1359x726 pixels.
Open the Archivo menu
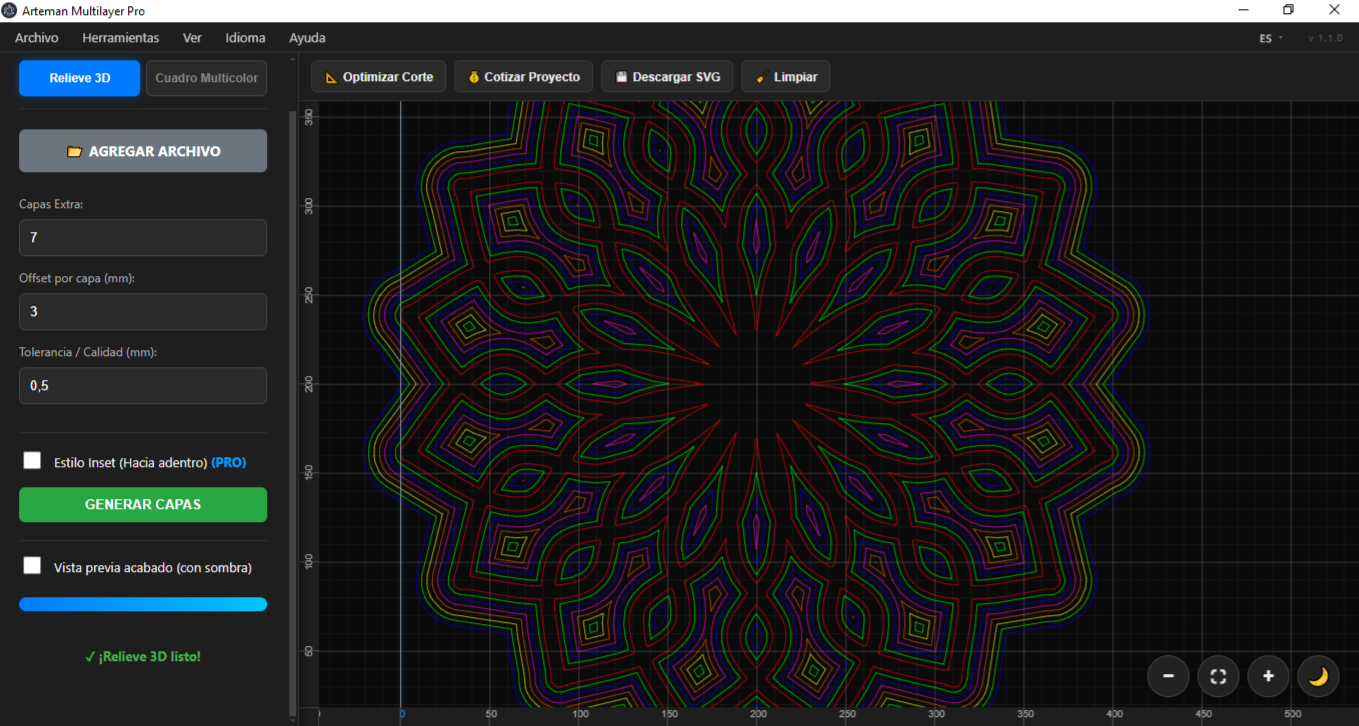36,38
